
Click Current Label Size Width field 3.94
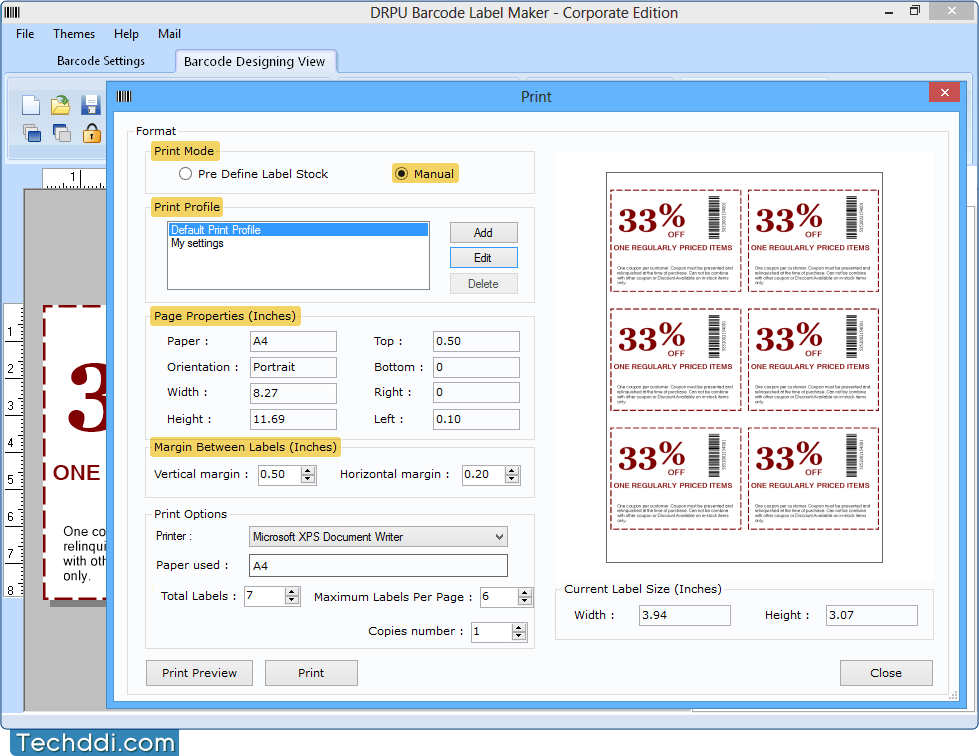coord(685,615)
